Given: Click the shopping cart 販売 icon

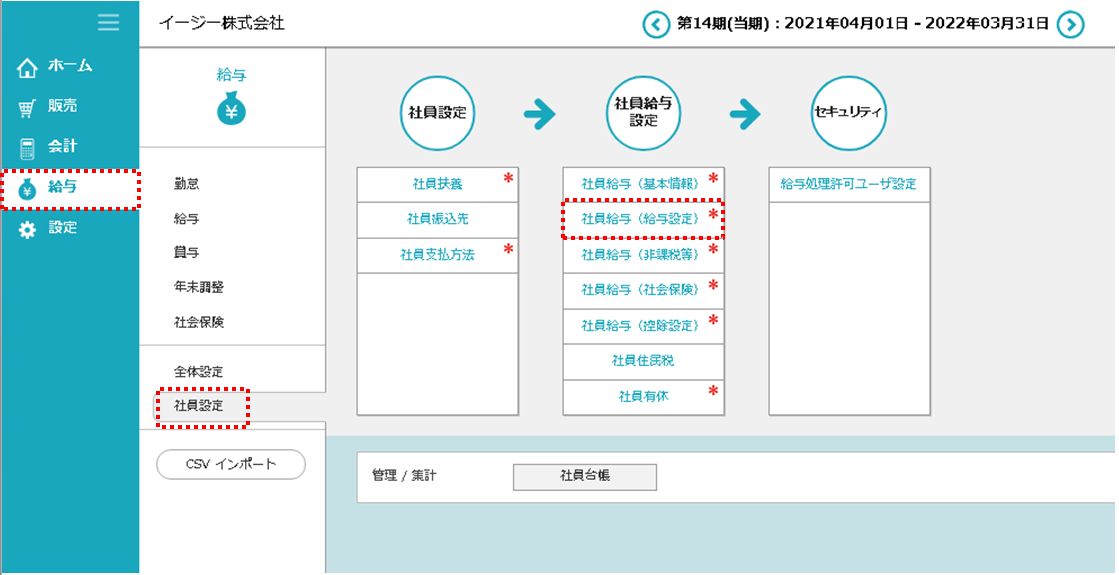Looking at the screenshot, I should 27,107.
